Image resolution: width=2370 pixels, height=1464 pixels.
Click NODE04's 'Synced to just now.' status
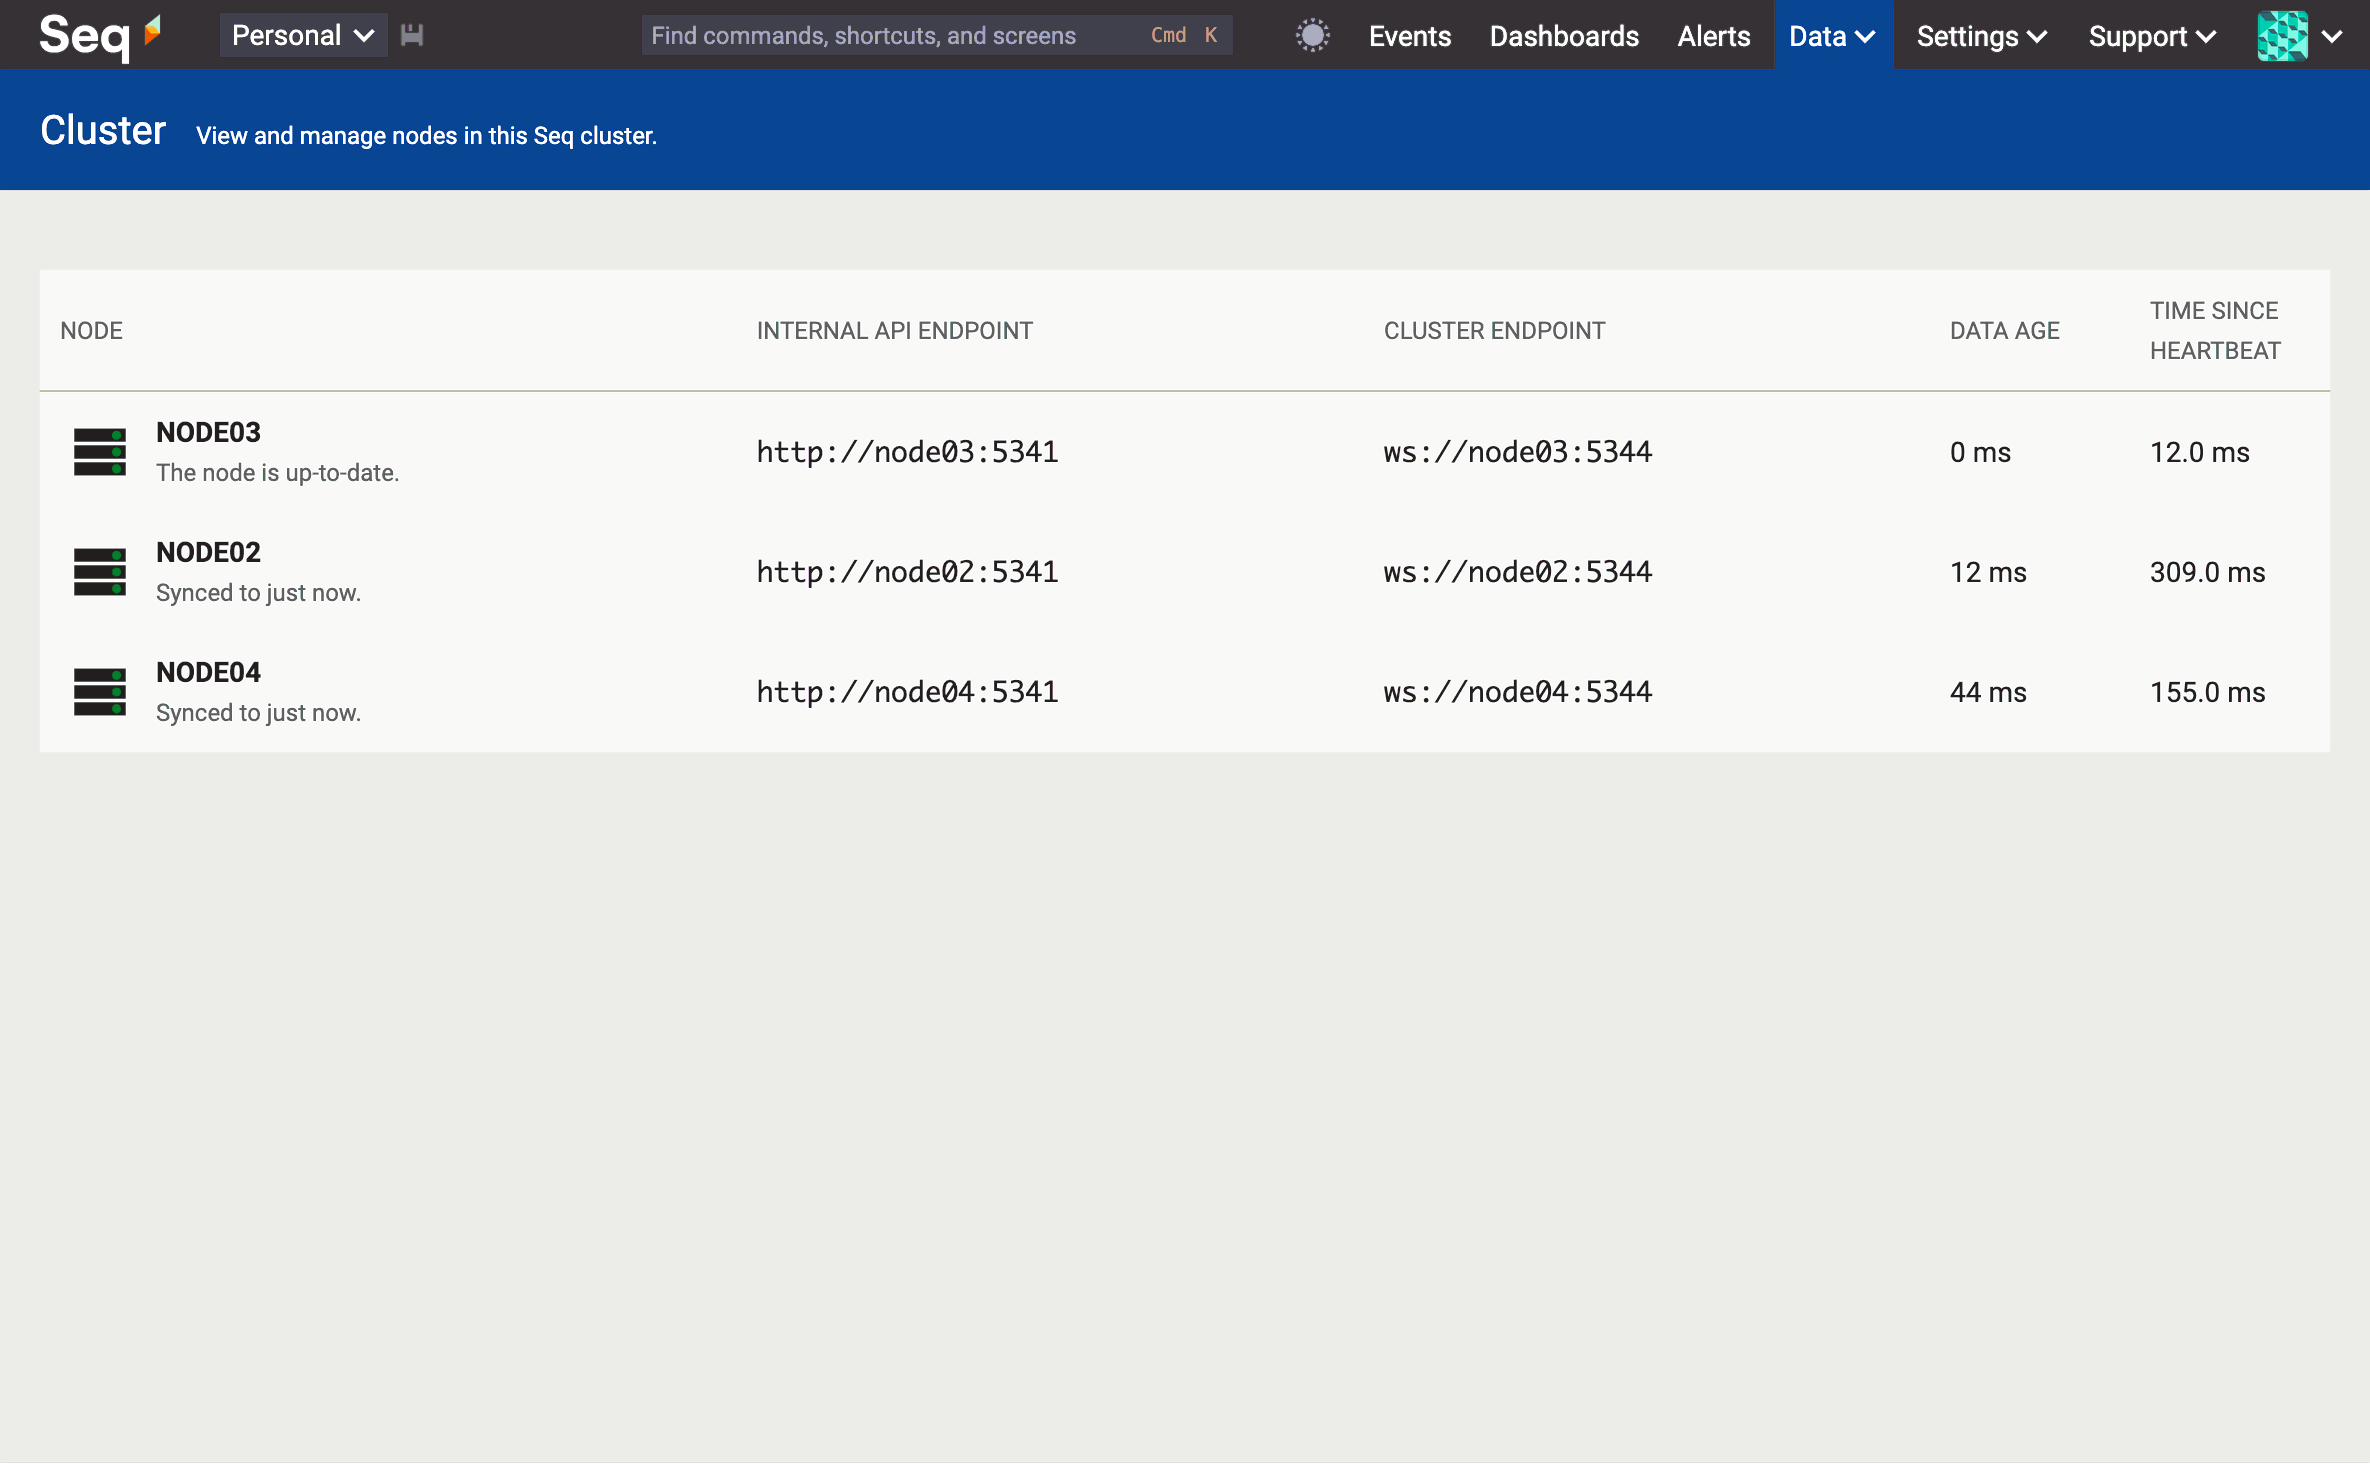258,713
